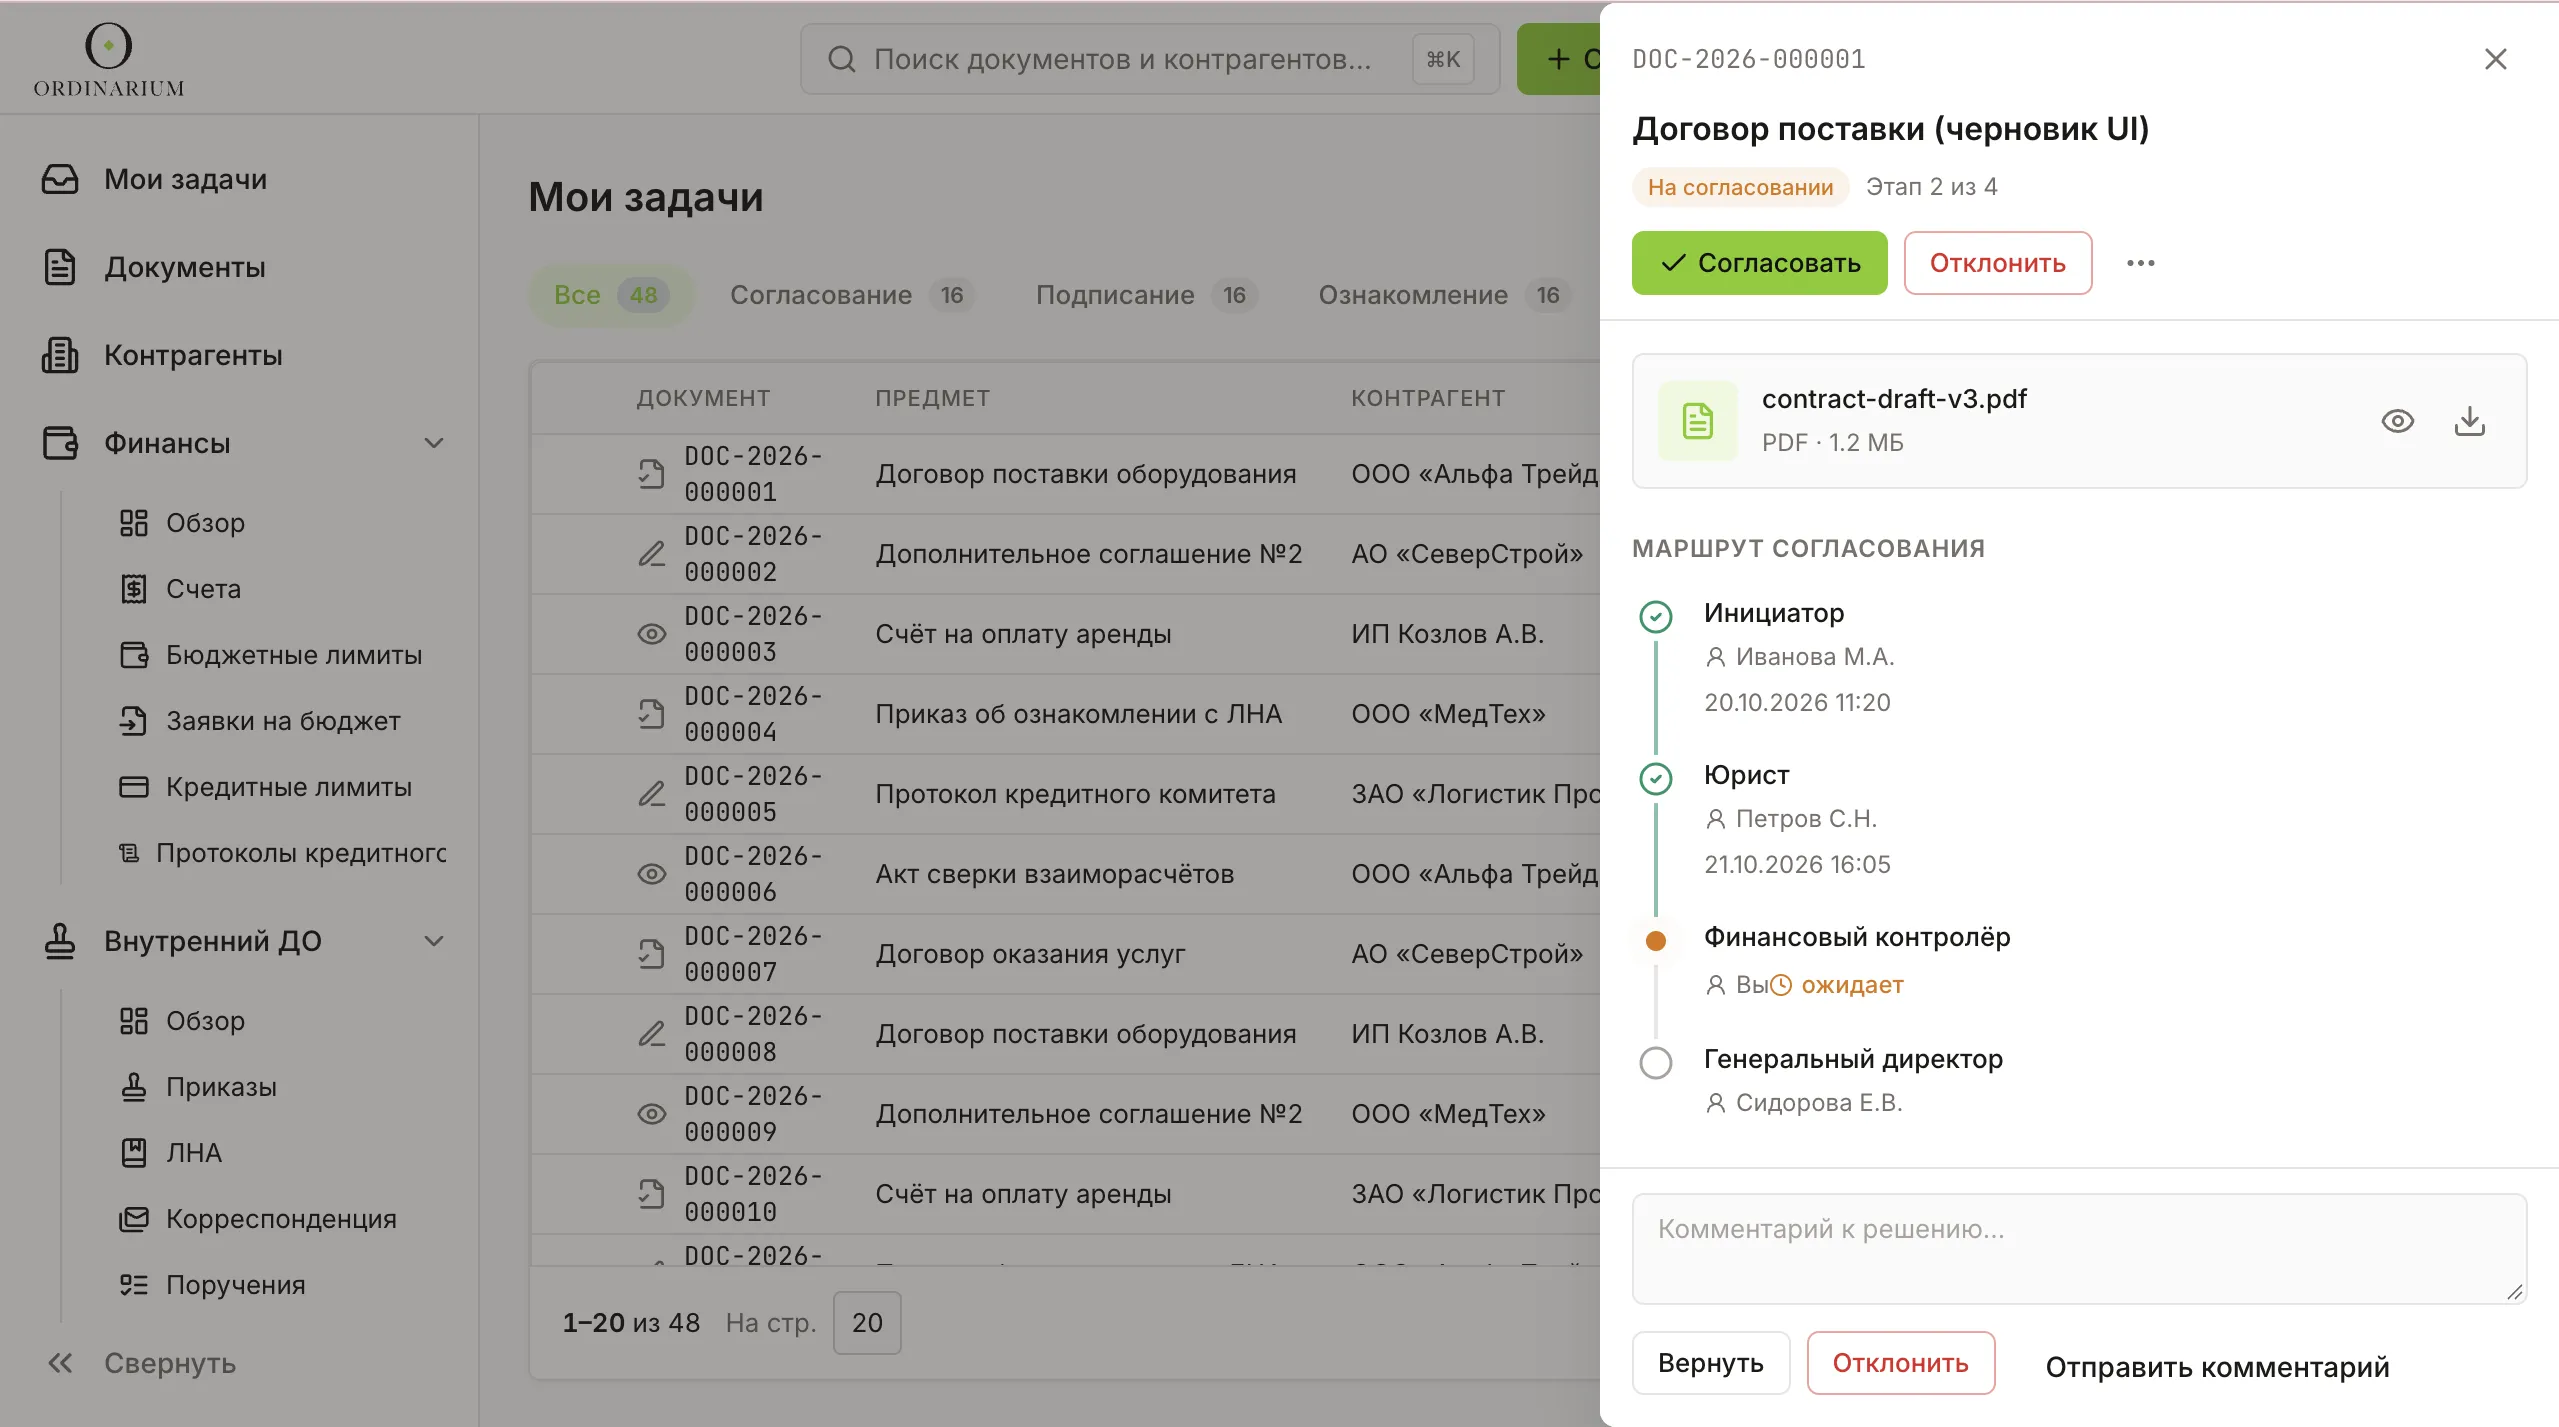This screenshot has width=2559, height=1427.
Task: Collapse the Внутренний ДО section chevron
Action: (x=433, y=941)
